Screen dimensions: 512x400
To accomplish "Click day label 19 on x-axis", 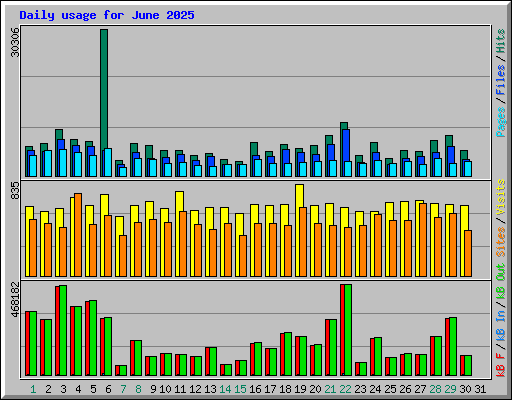I will coord(300,389).
